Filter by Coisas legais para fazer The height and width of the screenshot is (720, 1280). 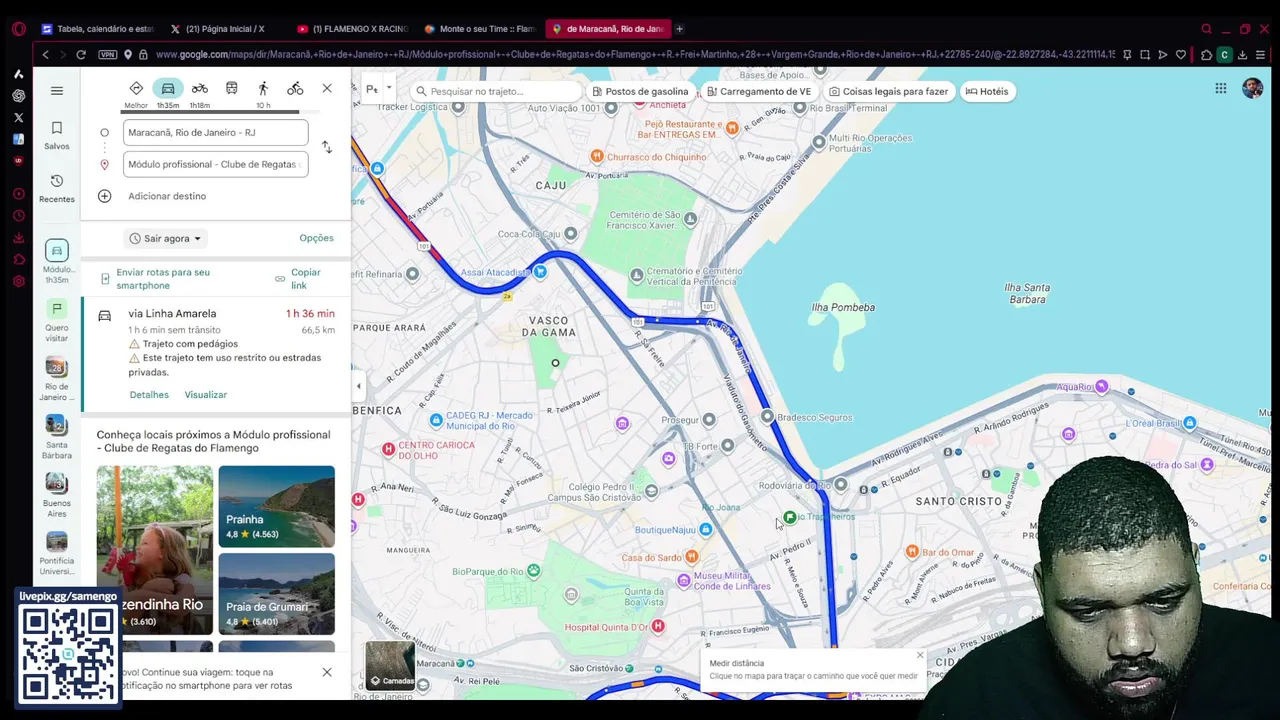(888, 91)
